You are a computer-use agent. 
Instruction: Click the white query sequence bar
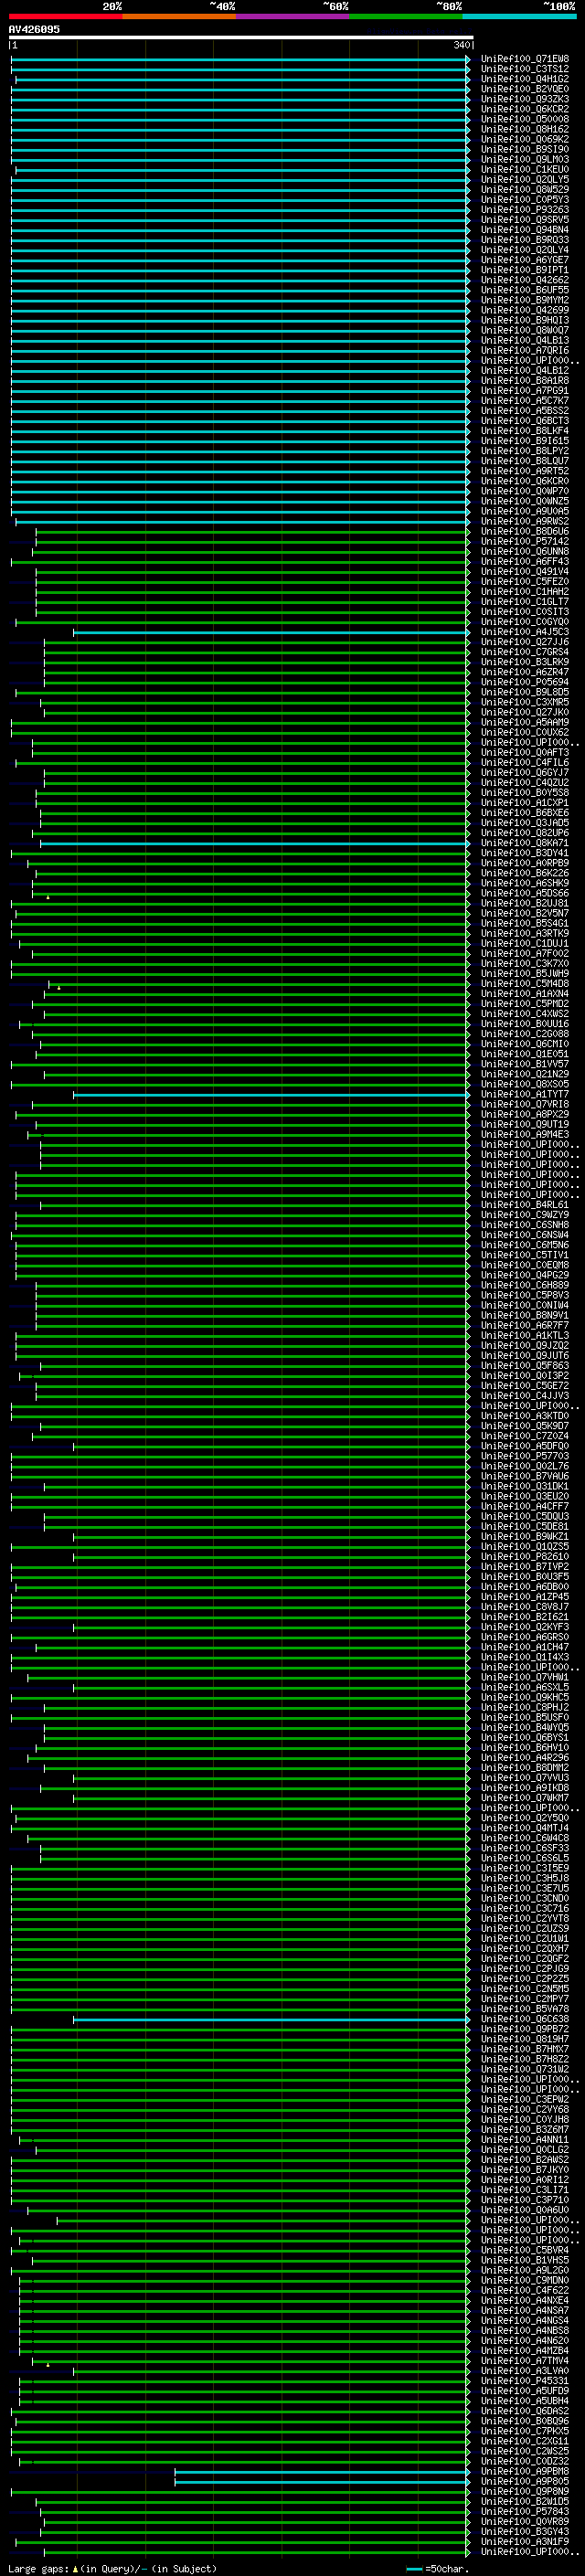[x=241, y=37]
